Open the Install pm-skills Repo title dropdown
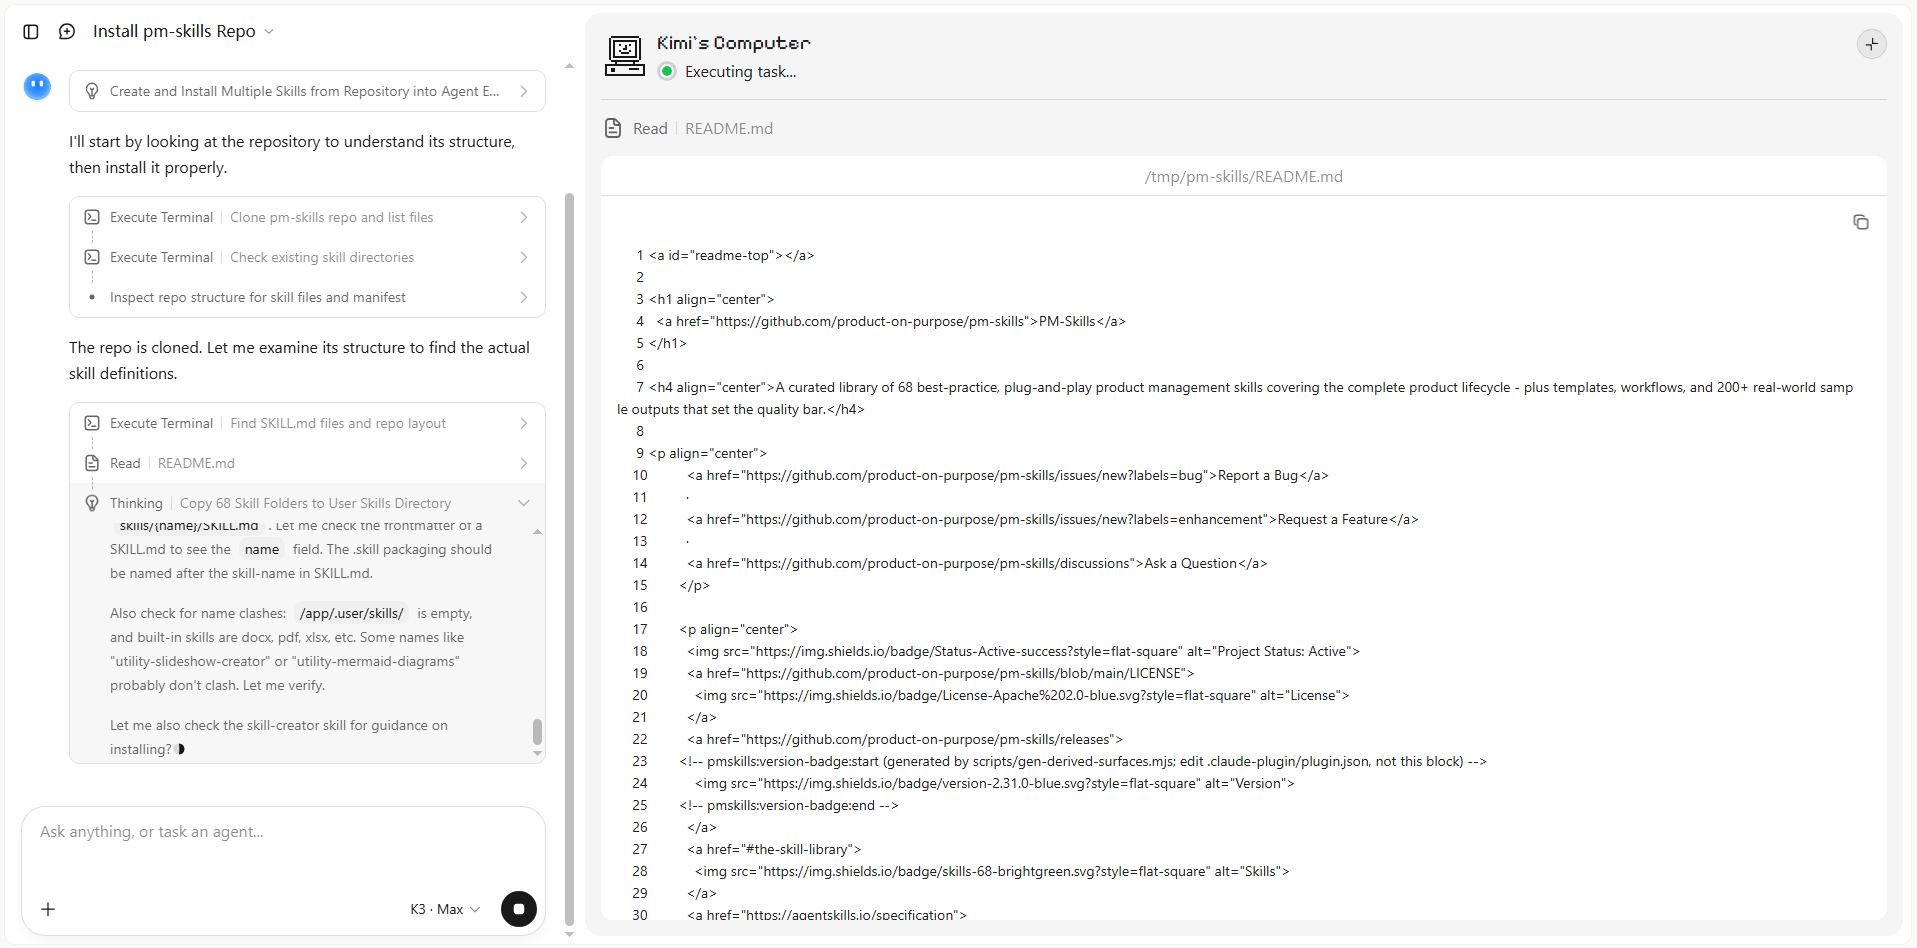The image size is (1917, 948). tap(183, 32)
